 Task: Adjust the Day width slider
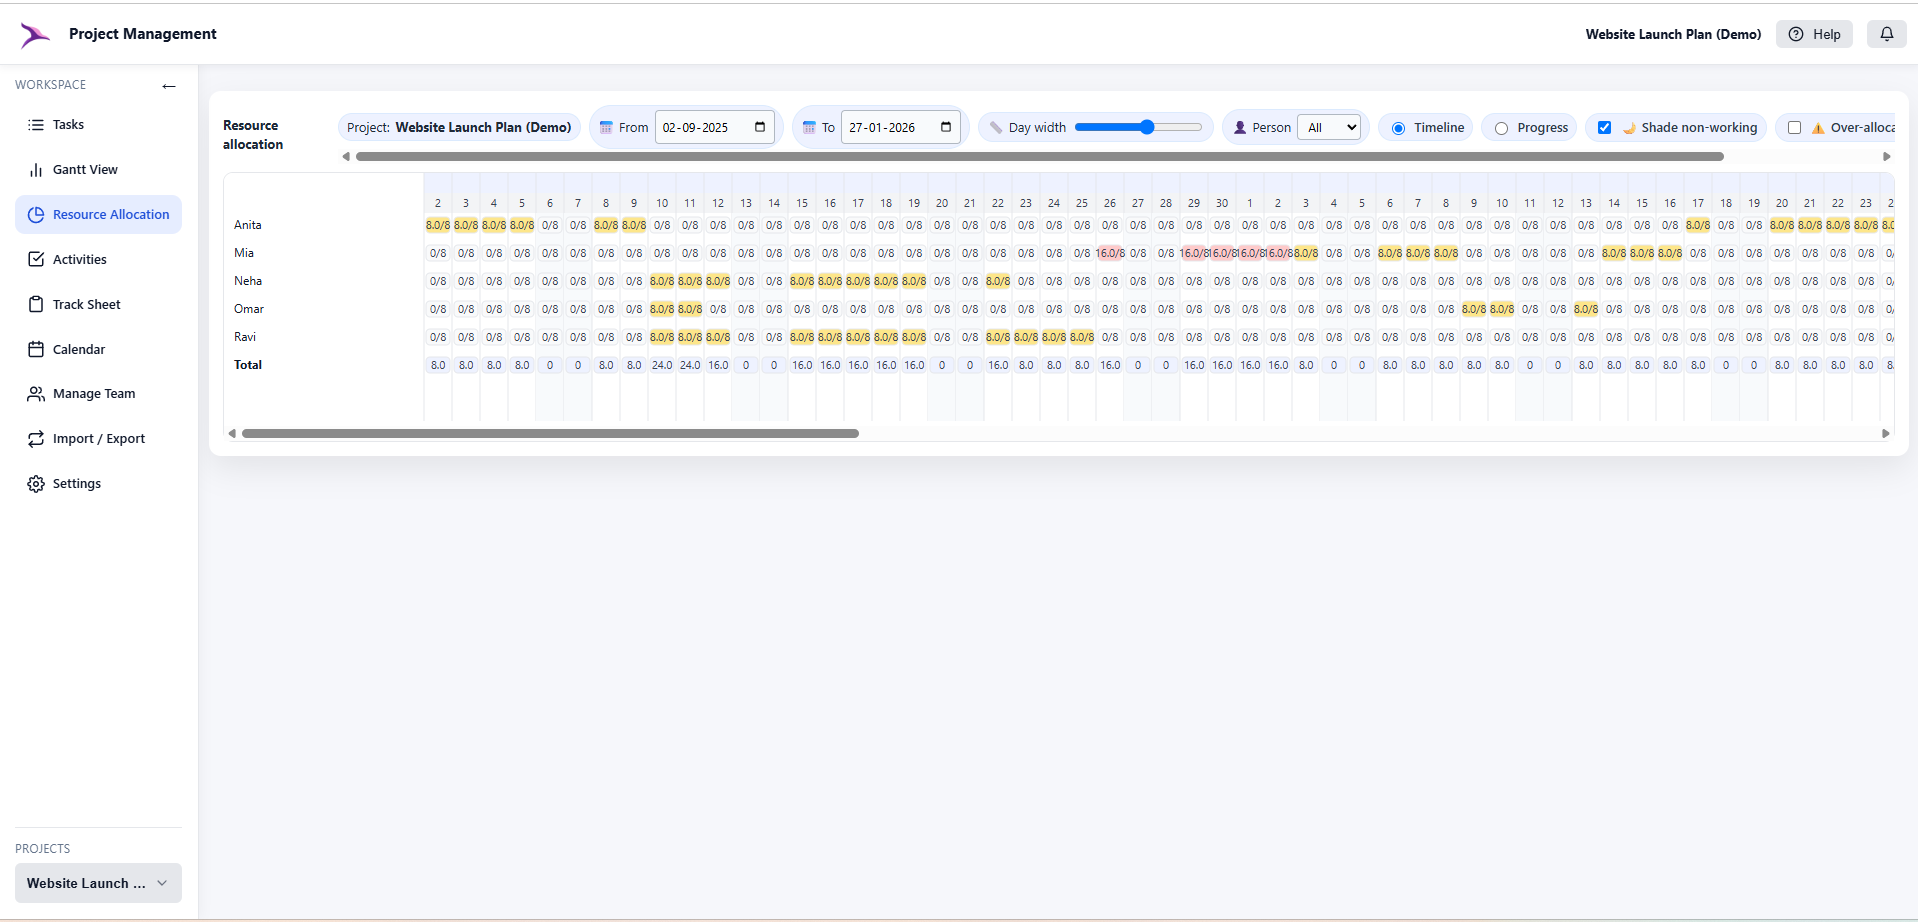coord(1143,127)
